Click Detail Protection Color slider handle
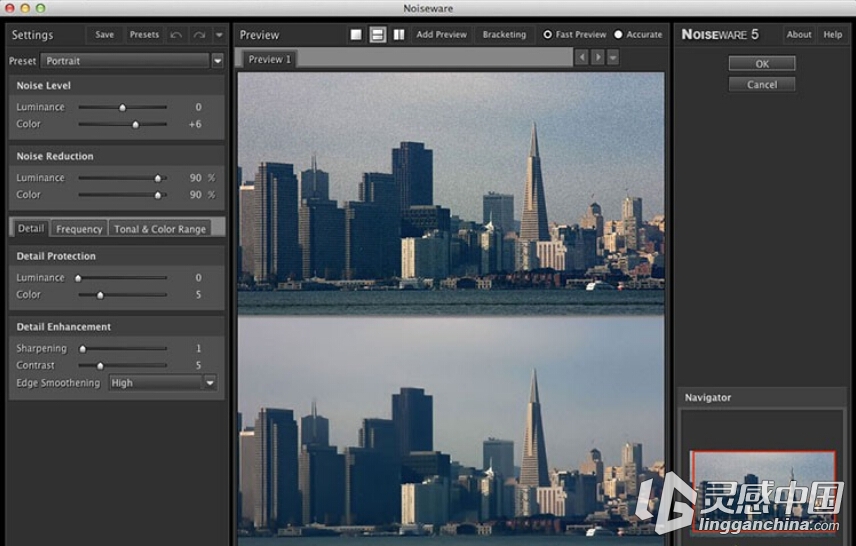The image size is (856, 546). click(x=100, y=295)
